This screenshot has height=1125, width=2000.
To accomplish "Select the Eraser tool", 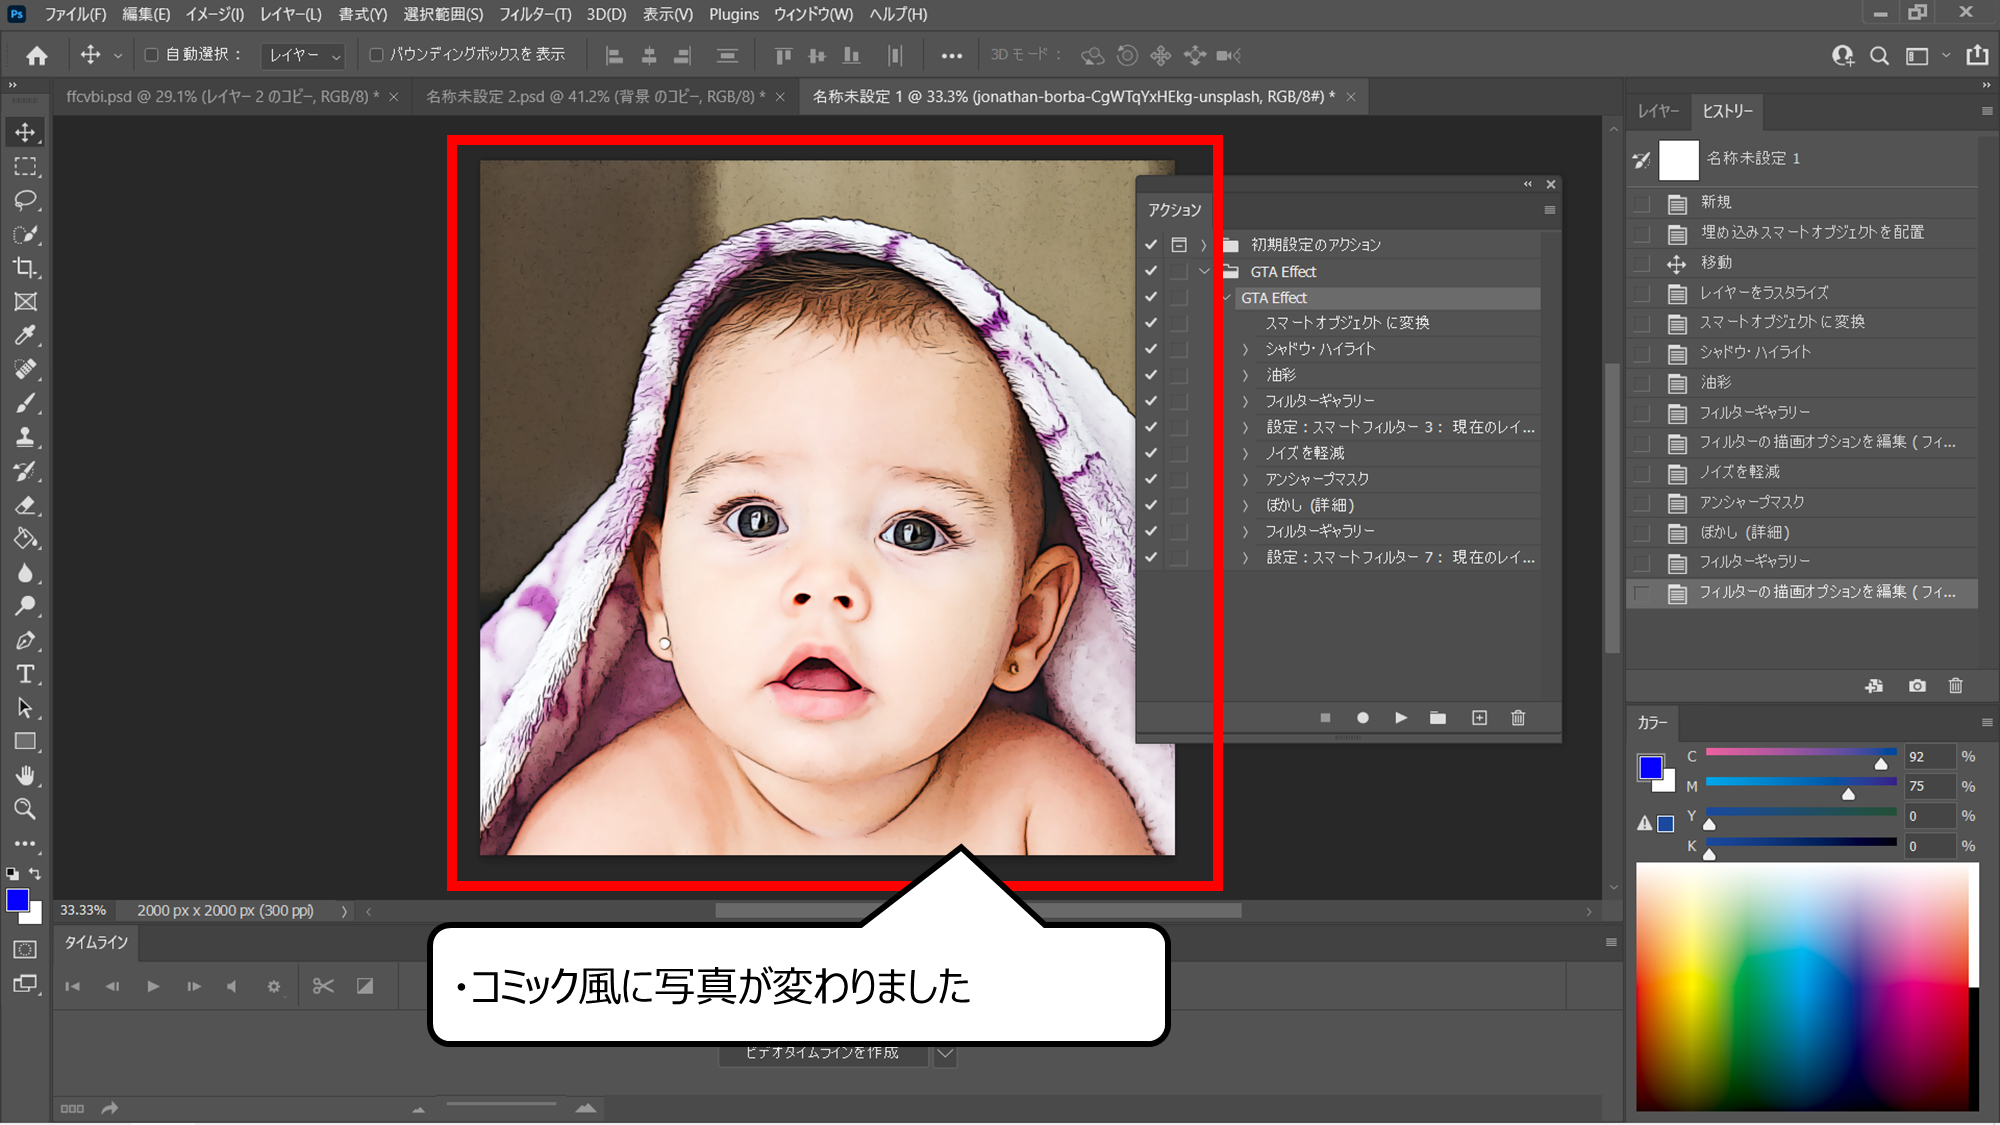I will (25, 505).
